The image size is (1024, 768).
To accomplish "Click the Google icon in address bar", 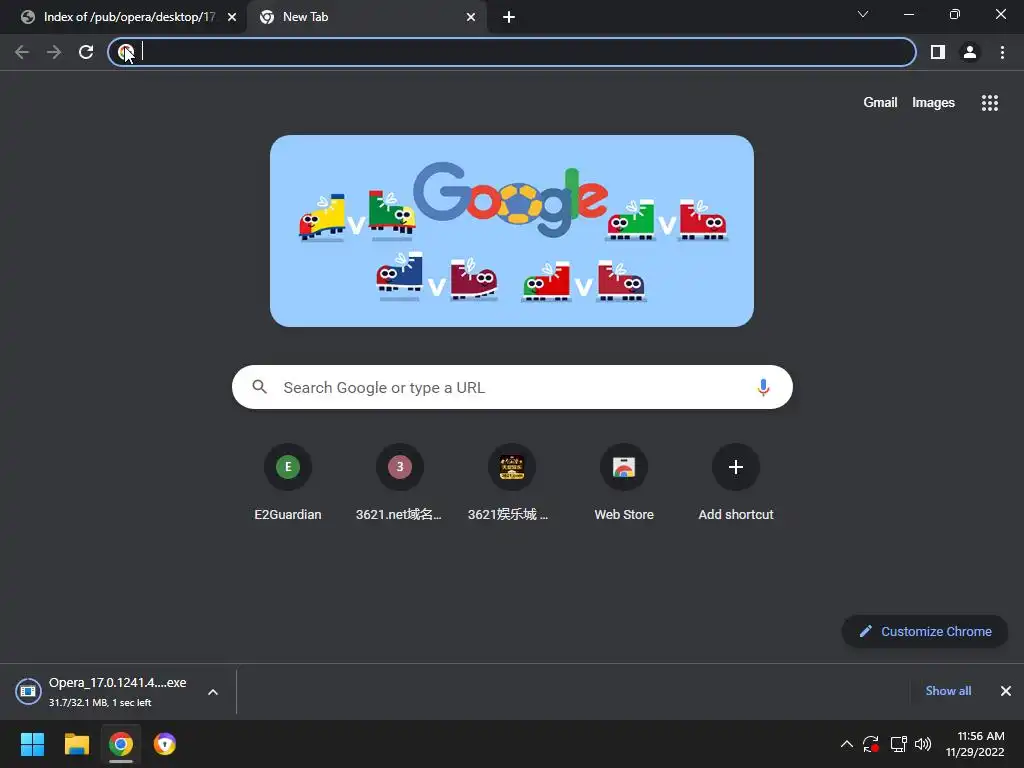I will (126, 52).
